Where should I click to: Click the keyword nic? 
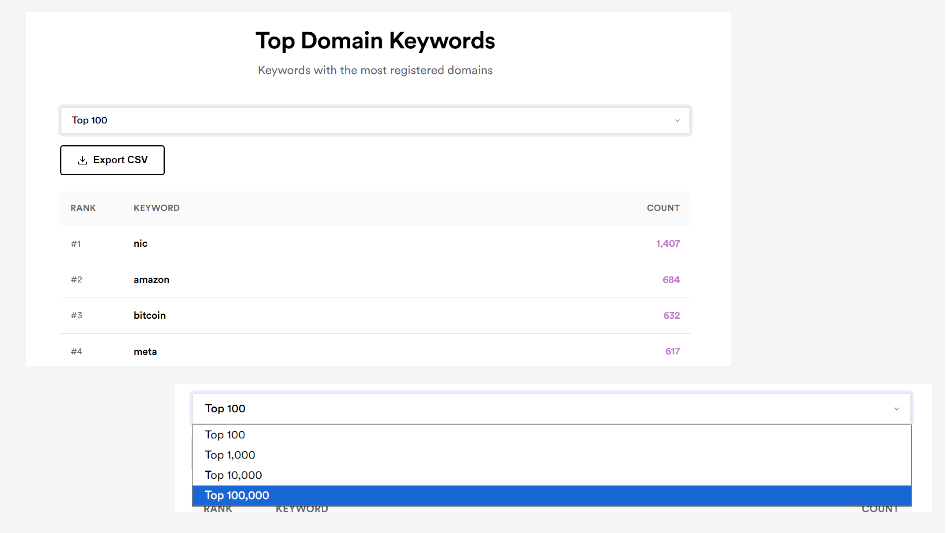point(140,244)
